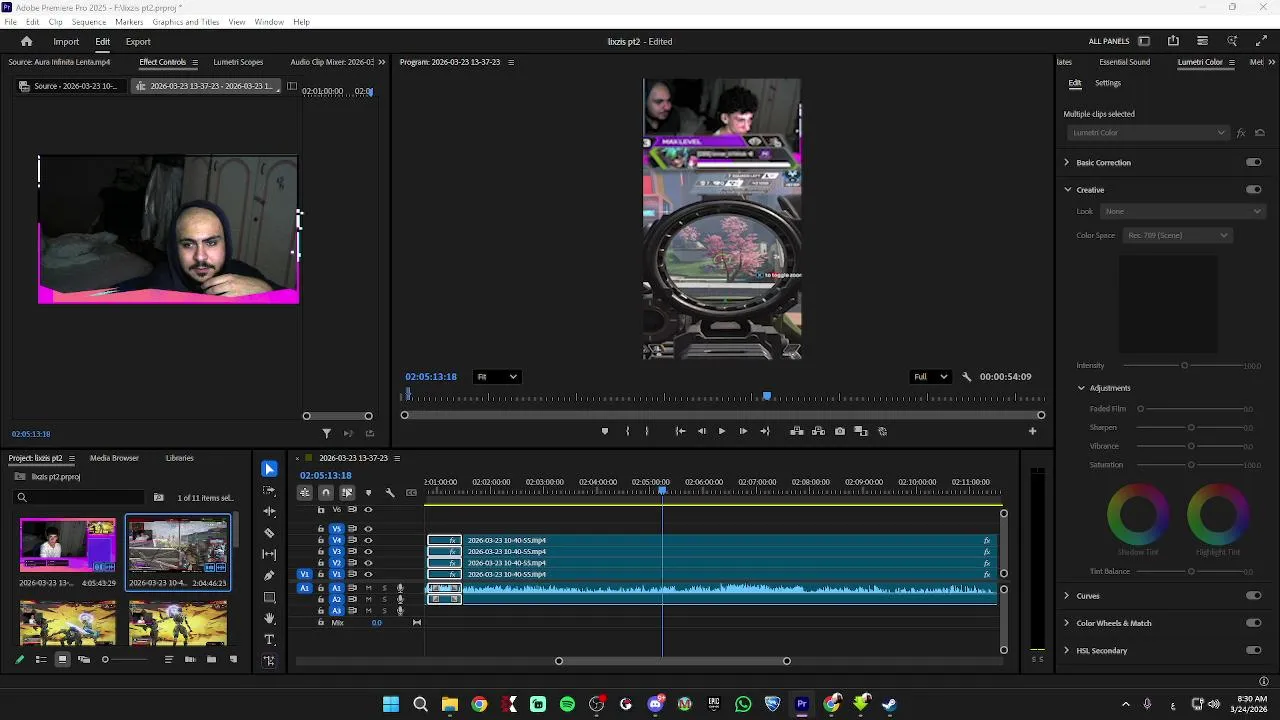Switch to the Import workspace
The height and width of the screenshot is (720, 1280).
pos(66,41)
